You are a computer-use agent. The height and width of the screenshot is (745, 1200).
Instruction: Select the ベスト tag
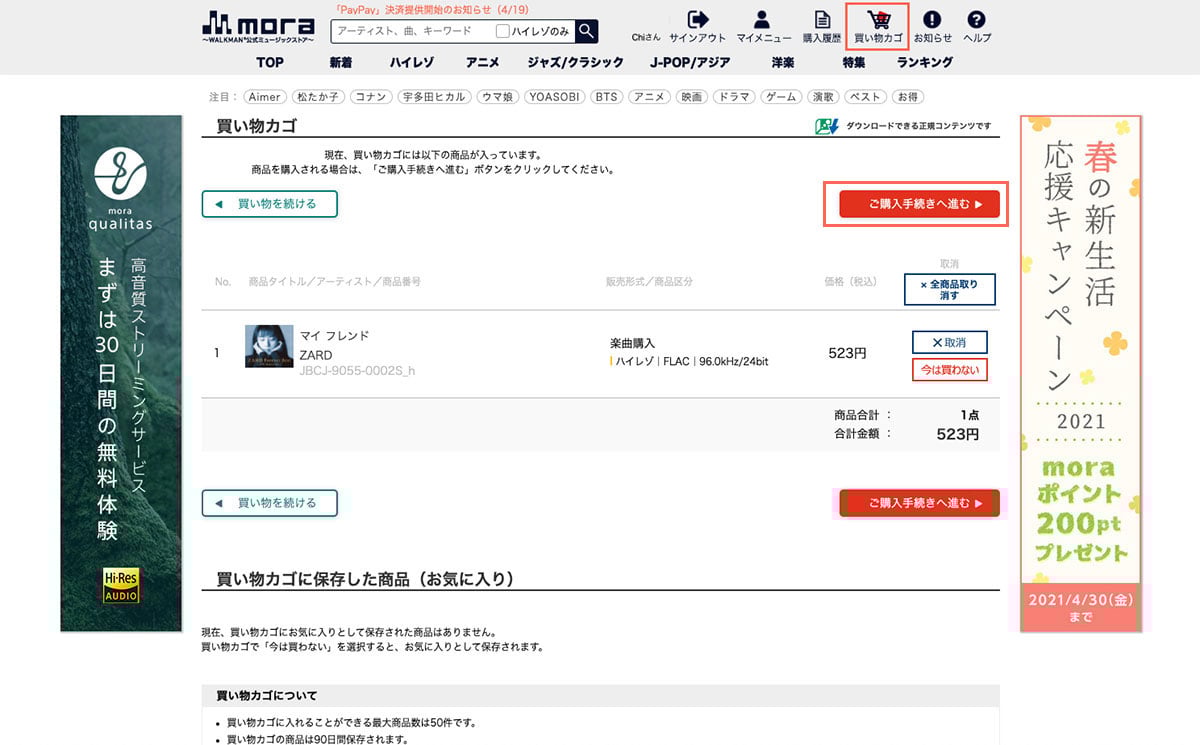pos(866,97)
